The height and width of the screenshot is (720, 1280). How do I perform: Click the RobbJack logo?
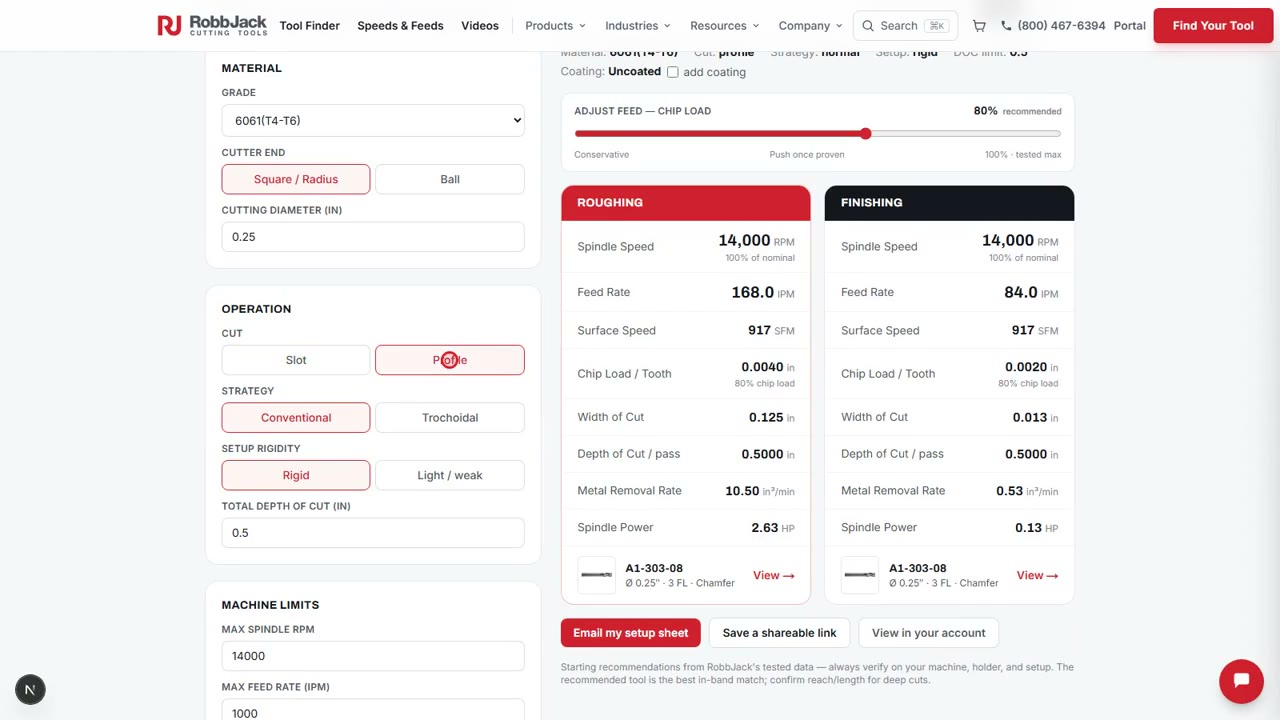[x=212, y=25]
